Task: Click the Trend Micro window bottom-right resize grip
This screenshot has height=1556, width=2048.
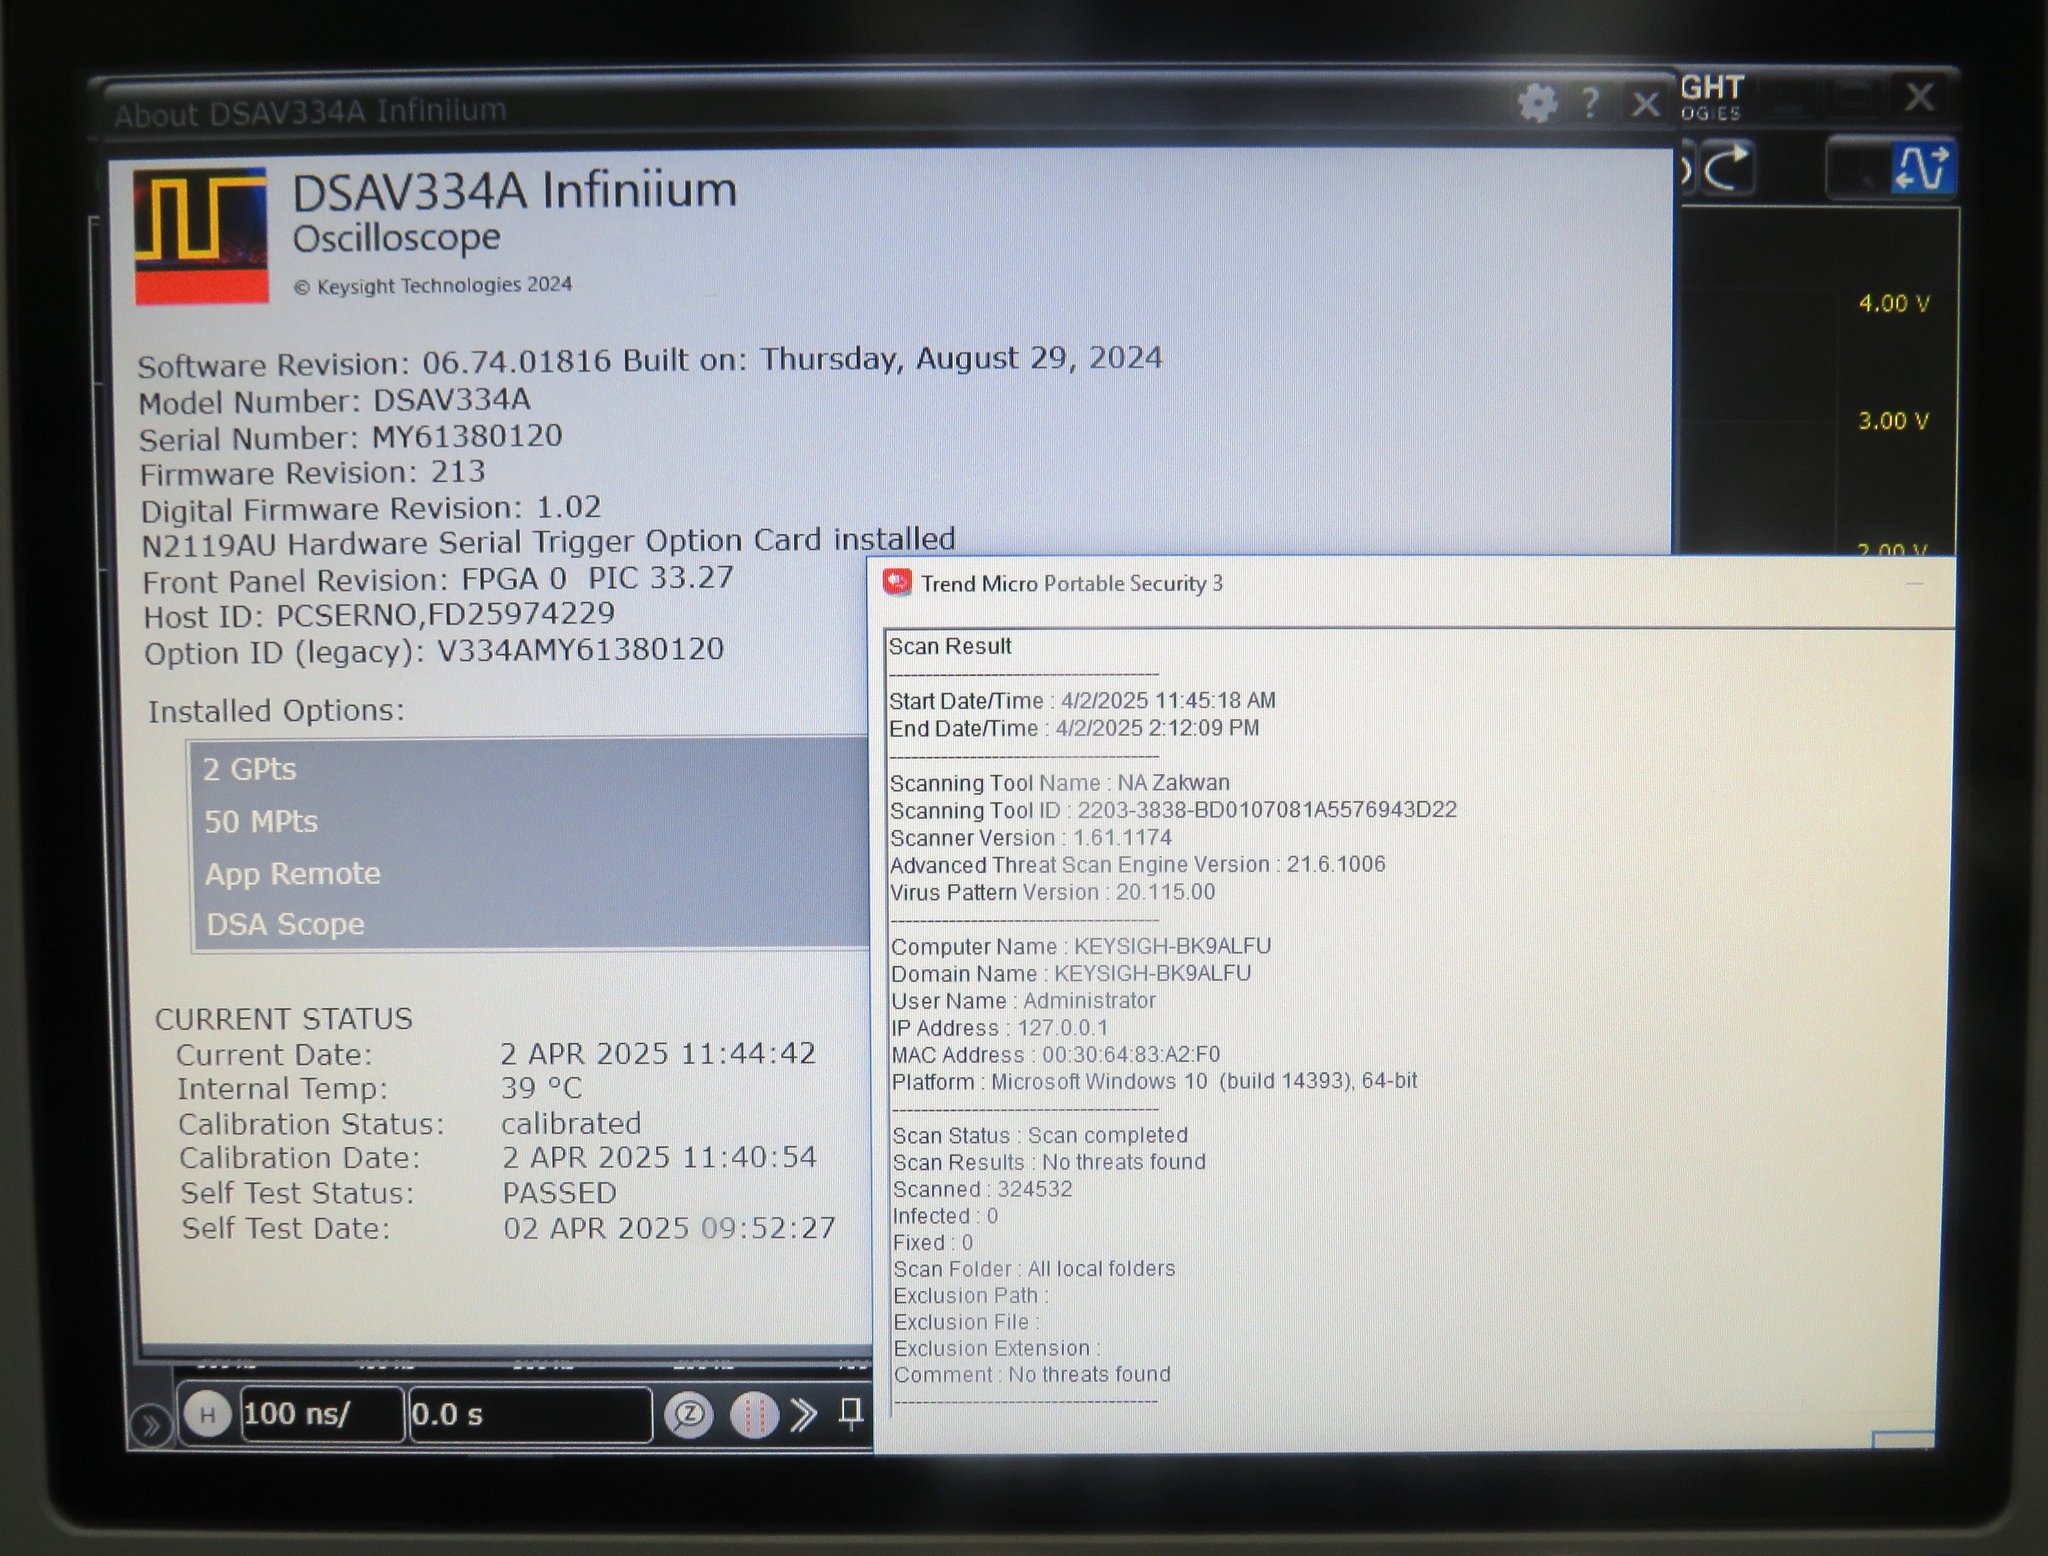Action: click(1903, 1440)
